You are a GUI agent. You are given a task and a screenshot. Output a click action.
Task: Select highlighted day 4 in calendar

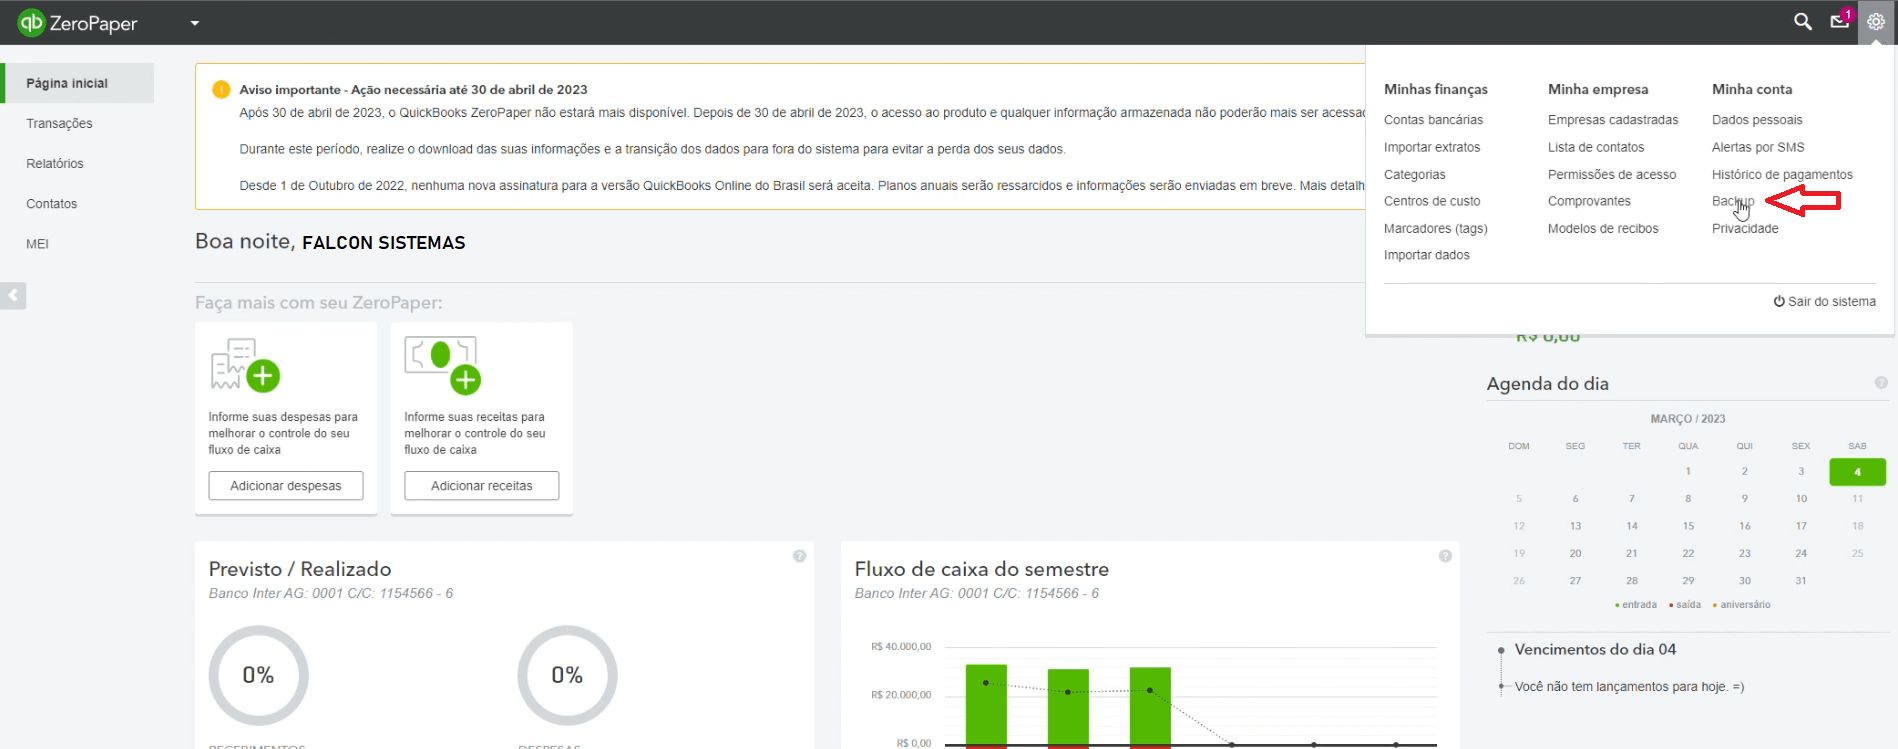1857,472
